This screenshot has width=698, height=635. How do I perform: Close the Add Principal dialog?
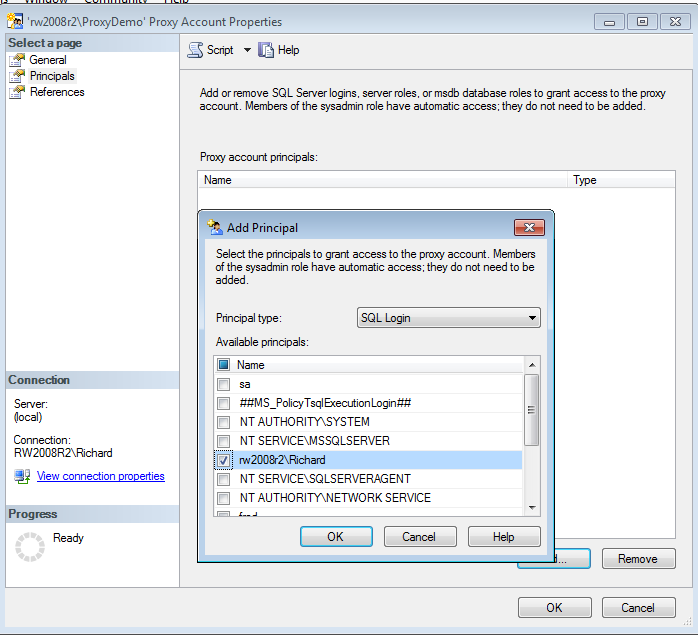point(529,228)
